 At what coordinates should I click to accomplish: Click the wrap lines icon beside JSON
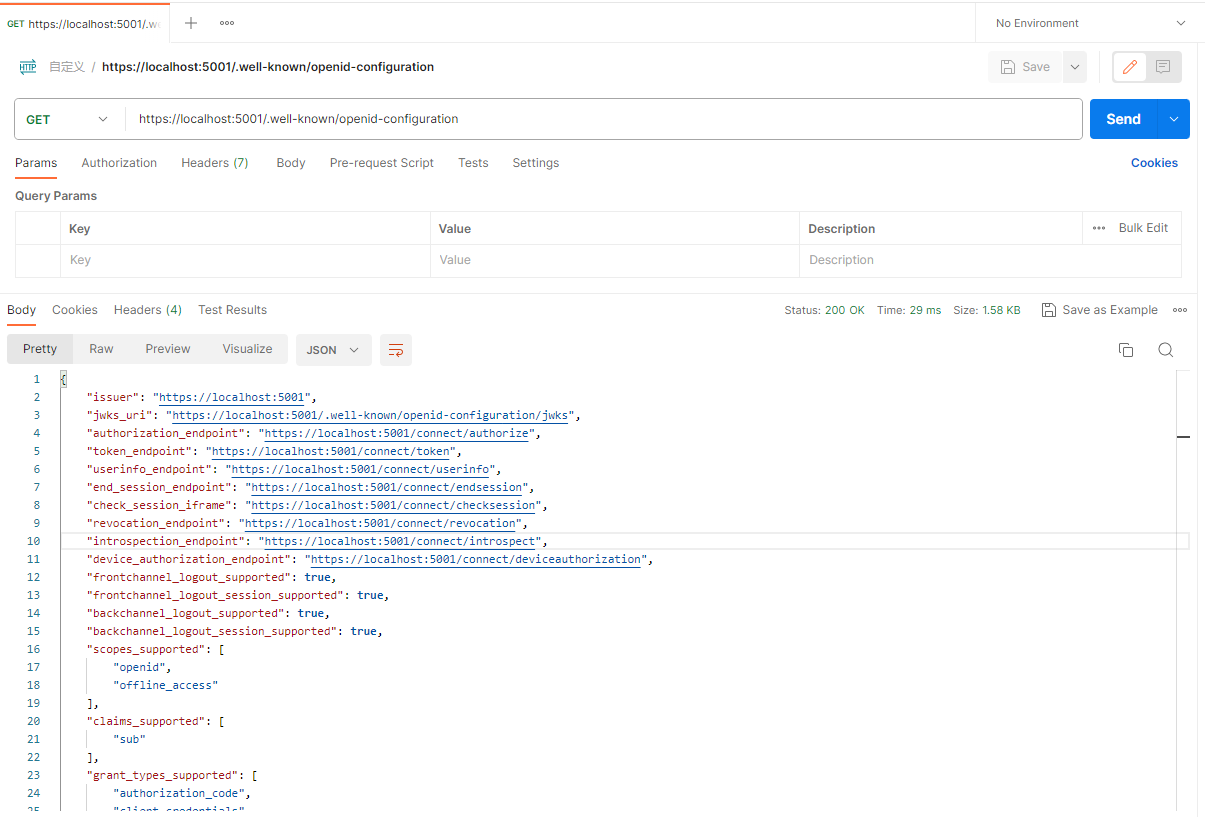[396, 350]
